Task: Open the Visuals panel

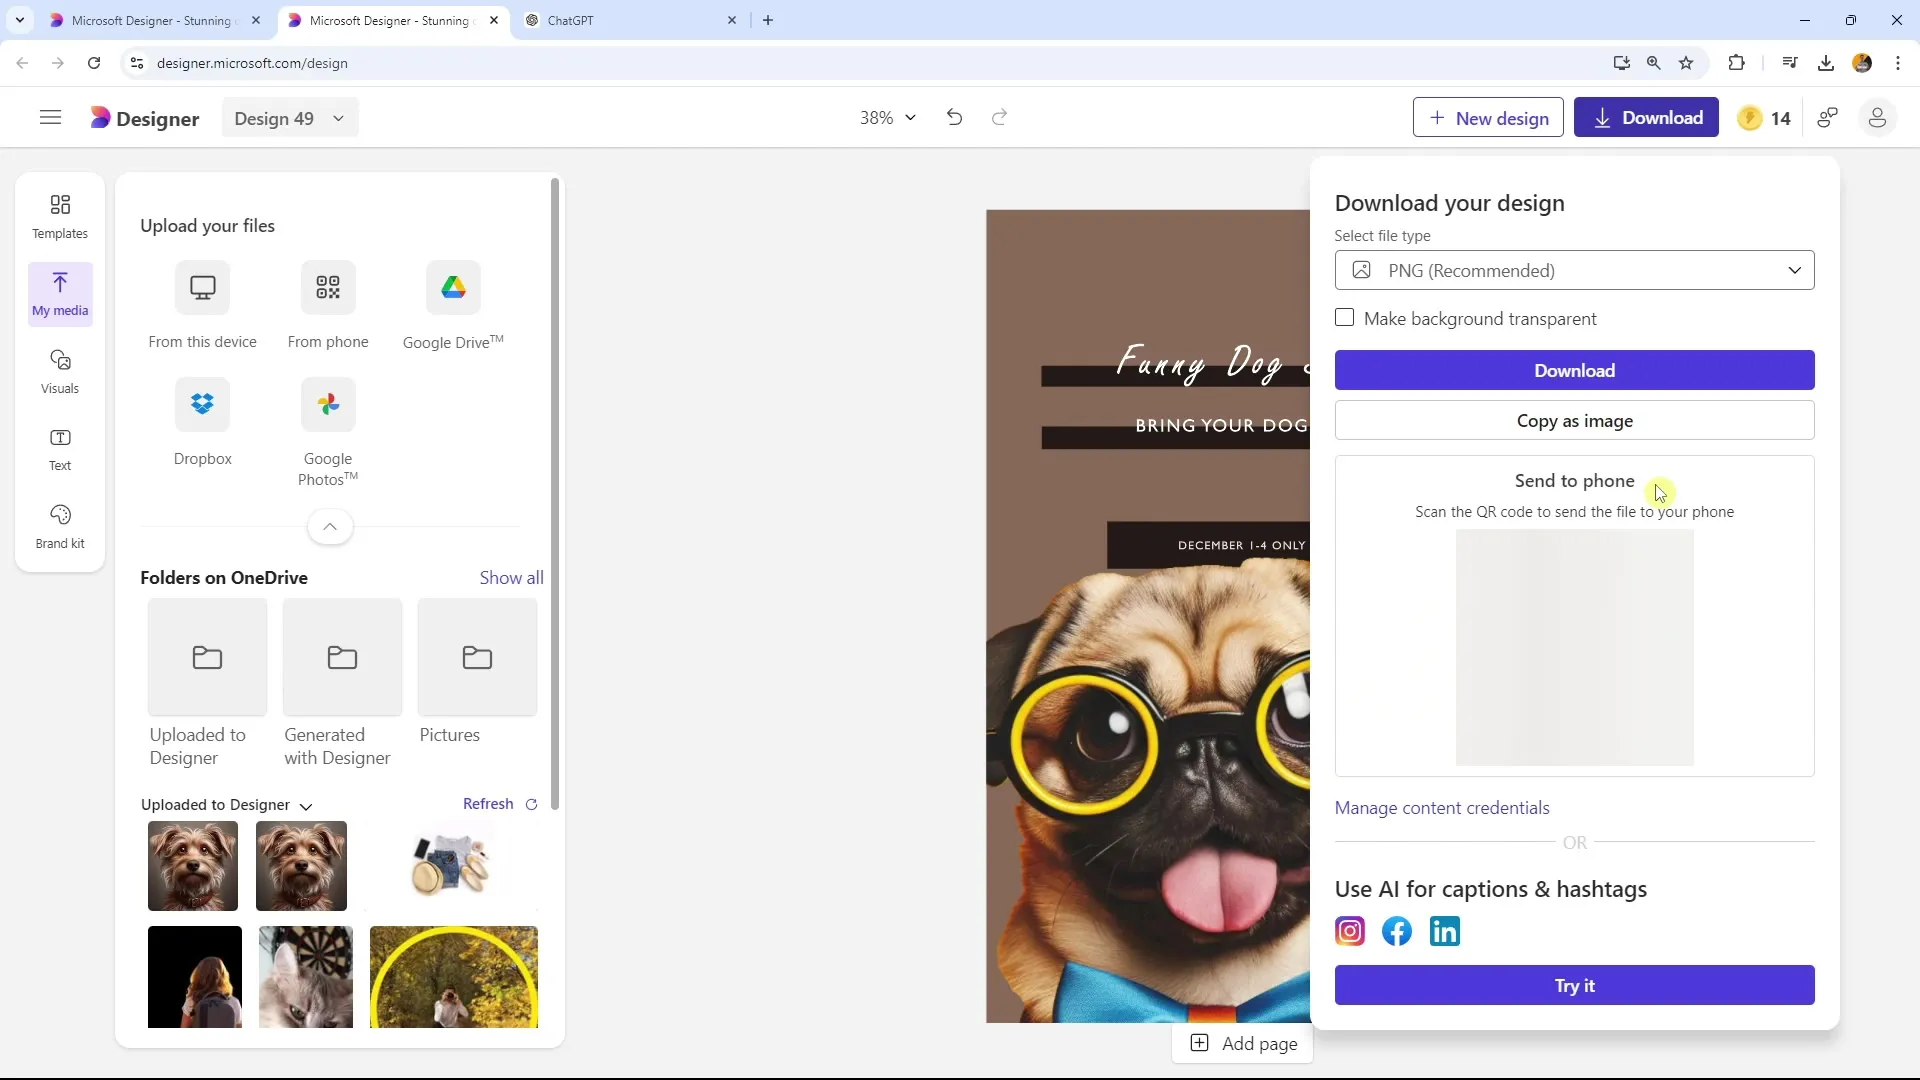Action: (60, 371)
